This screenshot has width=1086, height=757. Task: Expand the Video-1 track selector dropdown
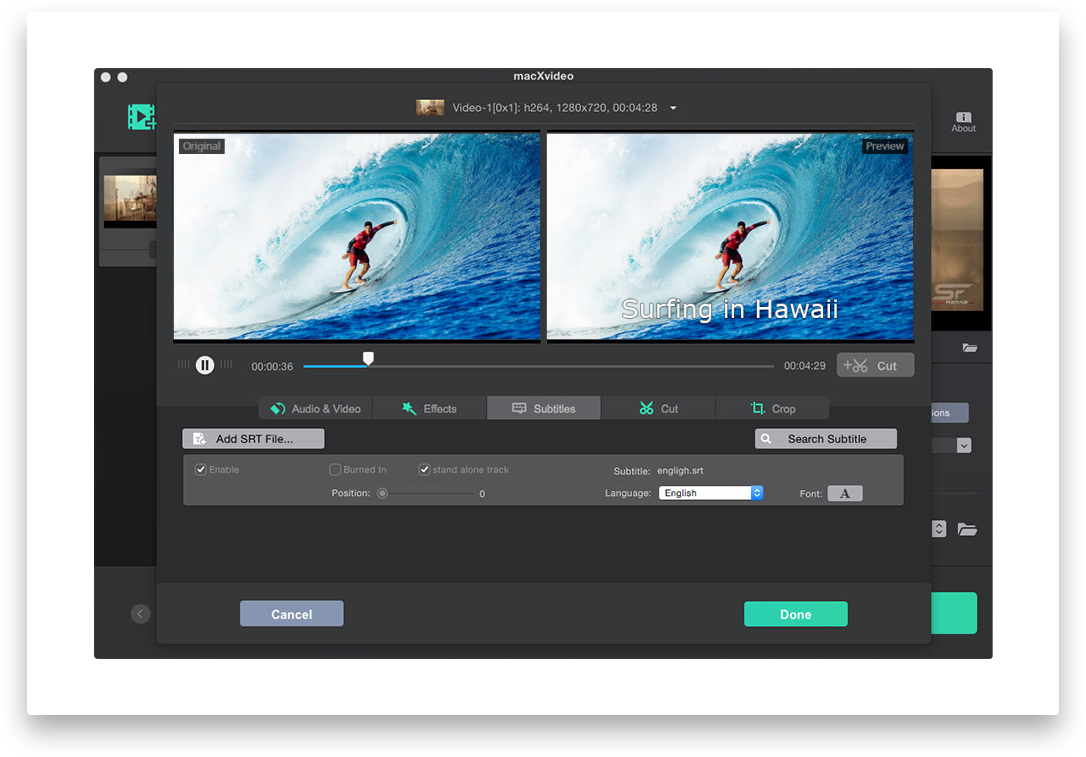tap(673, 108)
